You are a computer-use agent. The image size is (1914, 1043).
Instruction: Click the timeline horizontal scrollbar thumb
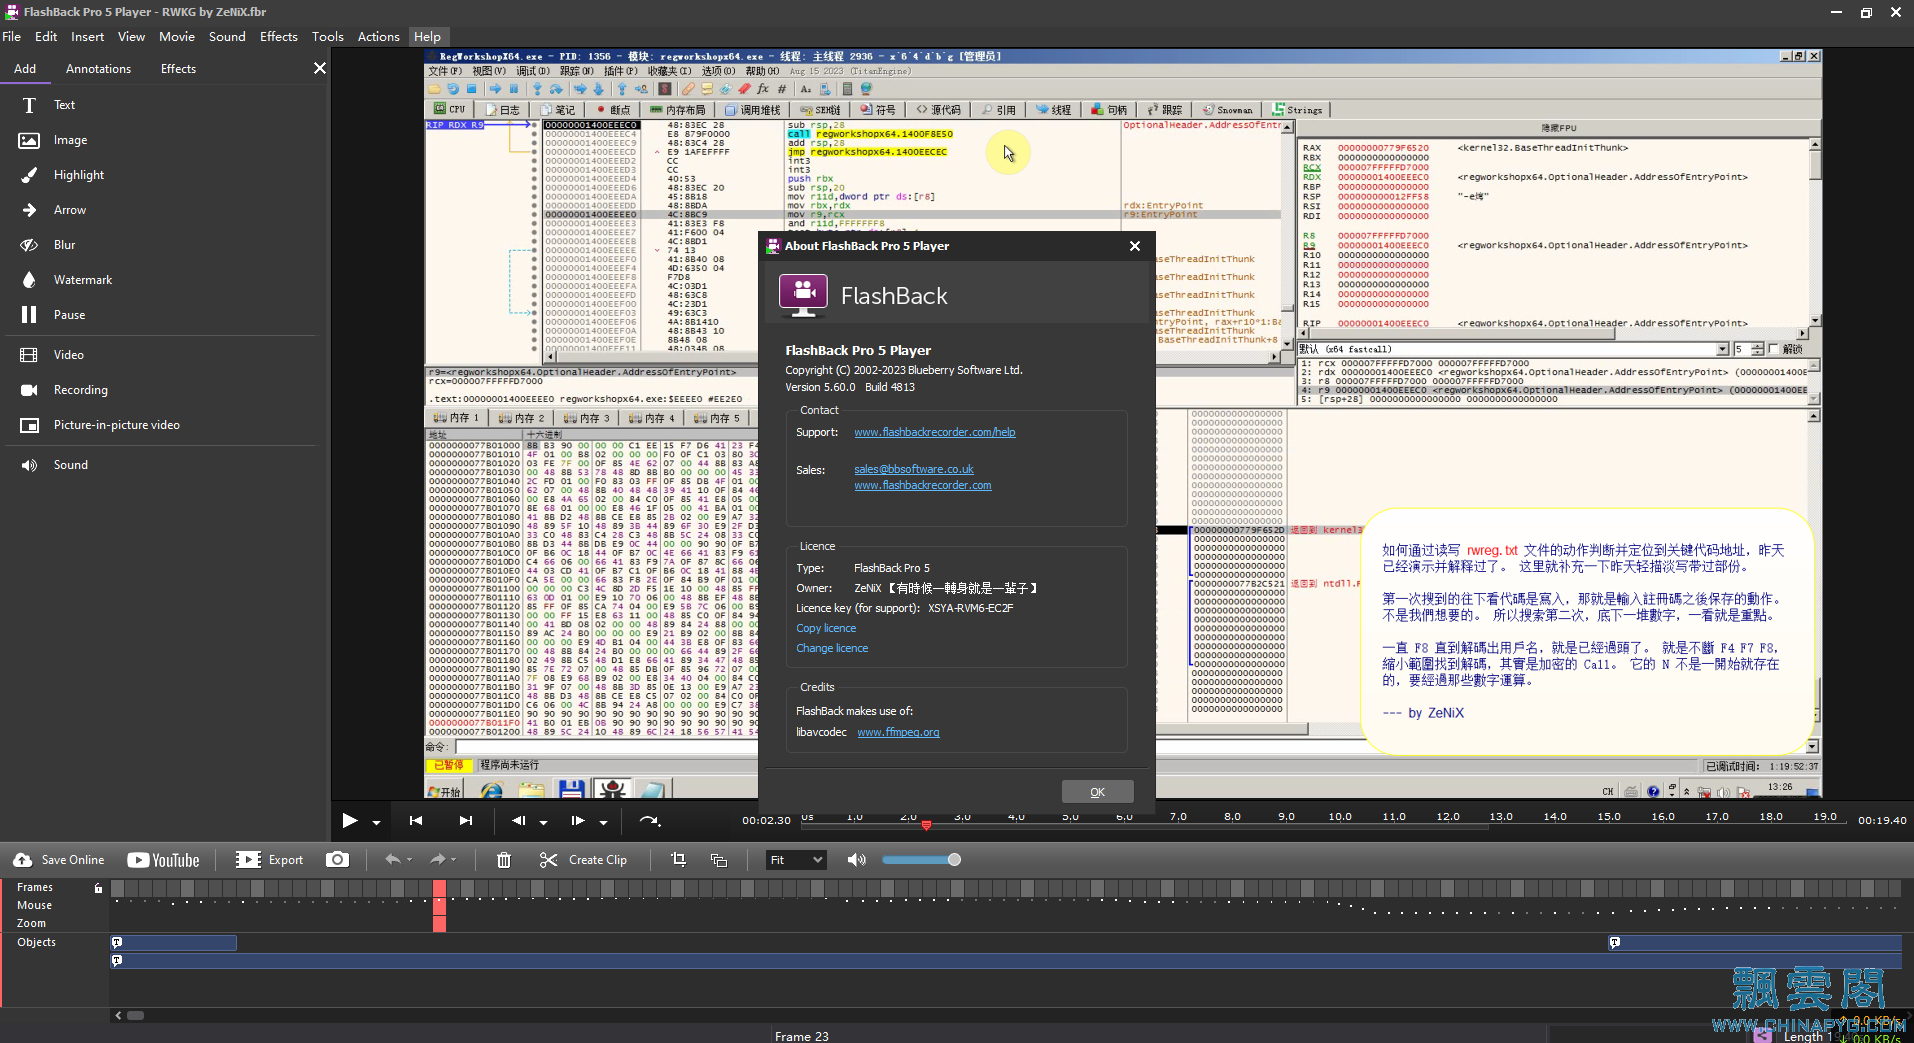click(x=135, y=1015)
